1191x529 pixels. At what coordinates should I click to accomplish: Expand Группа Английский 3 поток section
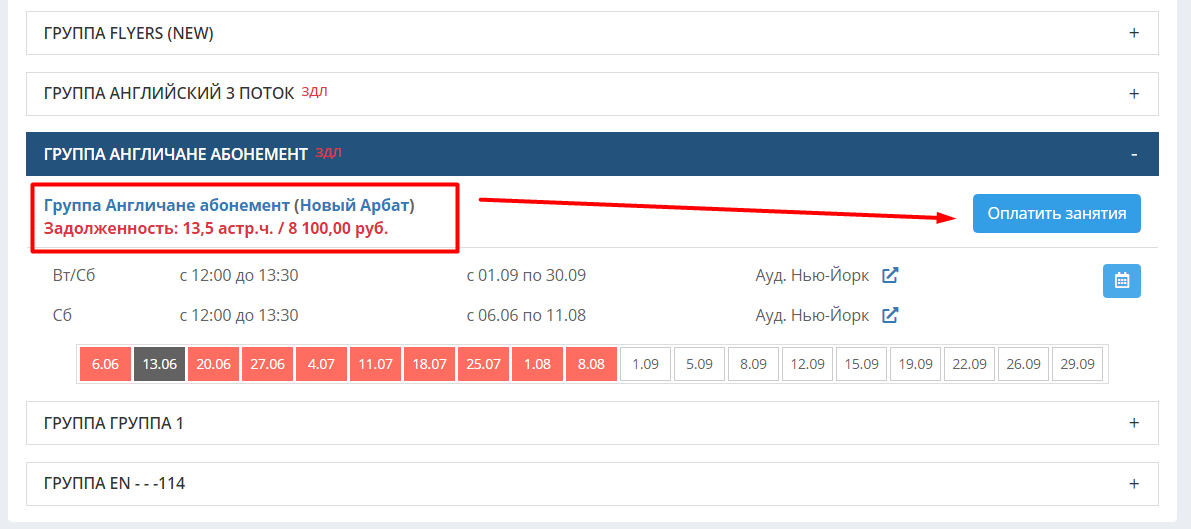592,93
